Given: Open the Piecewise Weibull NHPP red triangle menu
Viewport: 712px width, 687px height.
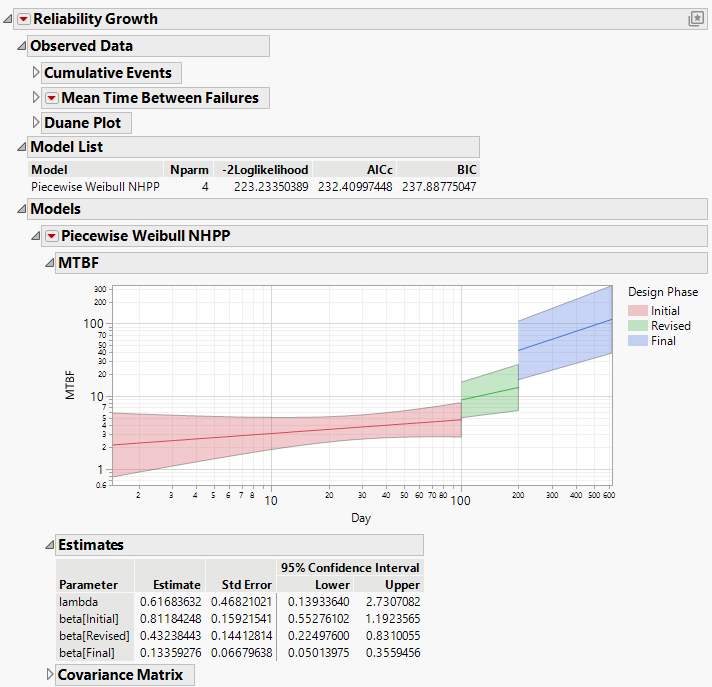Looking at the screenshot, I should [x=52, y=236].
